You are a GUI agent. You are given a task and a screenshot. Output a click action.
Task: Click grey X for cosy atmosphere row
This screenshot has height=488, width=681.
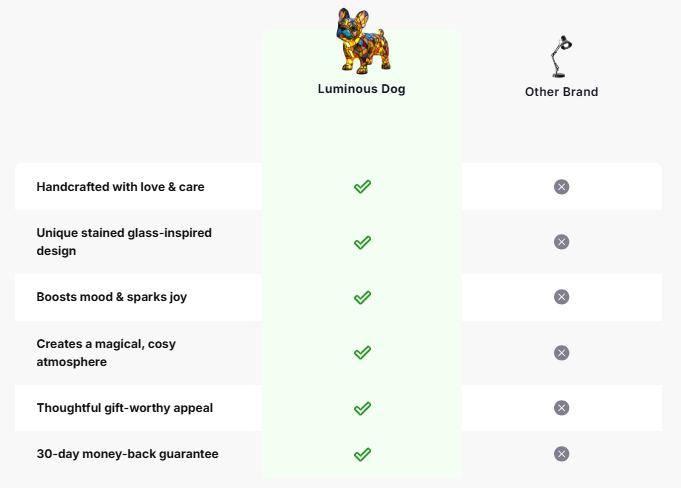tap(561, 352)
